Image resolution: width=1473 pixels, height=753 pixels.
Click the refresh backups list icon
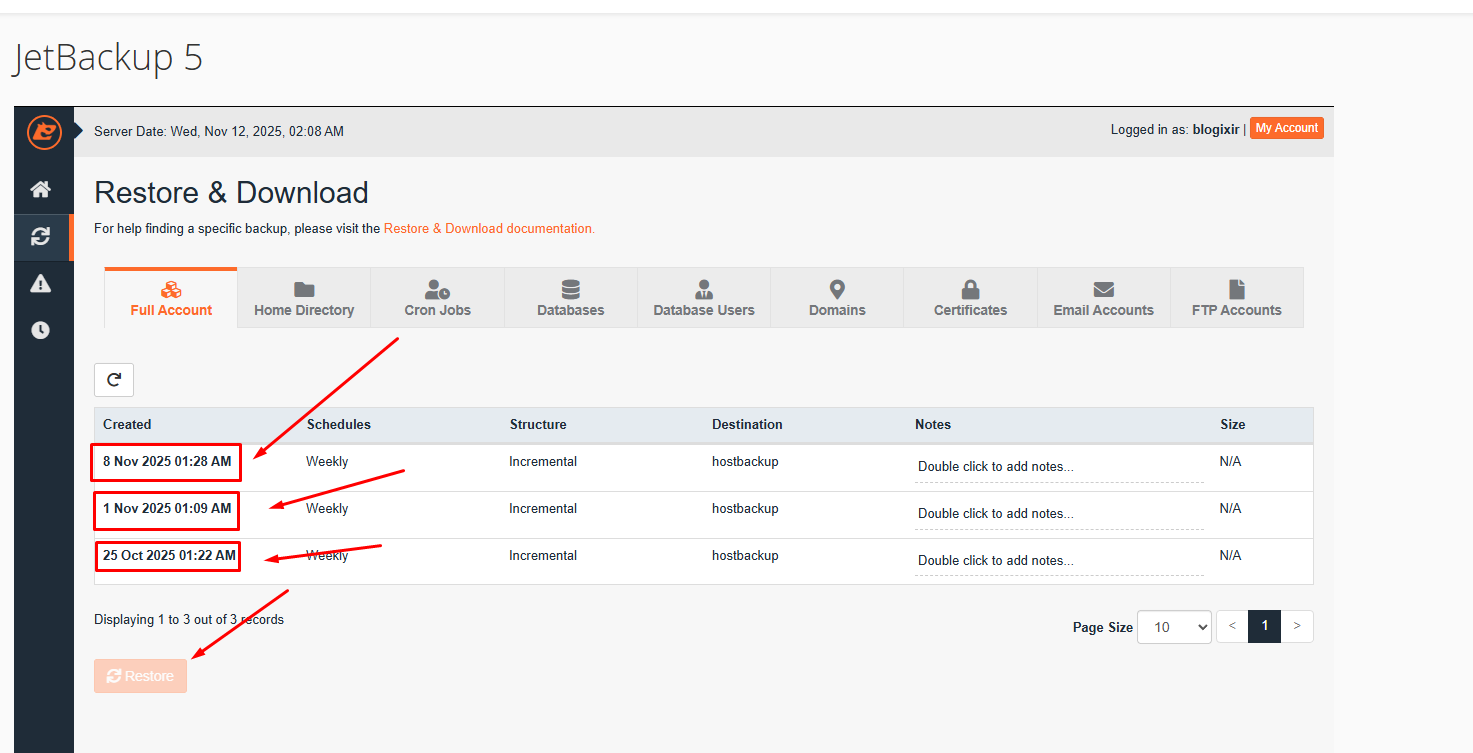pyautogui.click(x=114, y=380)
